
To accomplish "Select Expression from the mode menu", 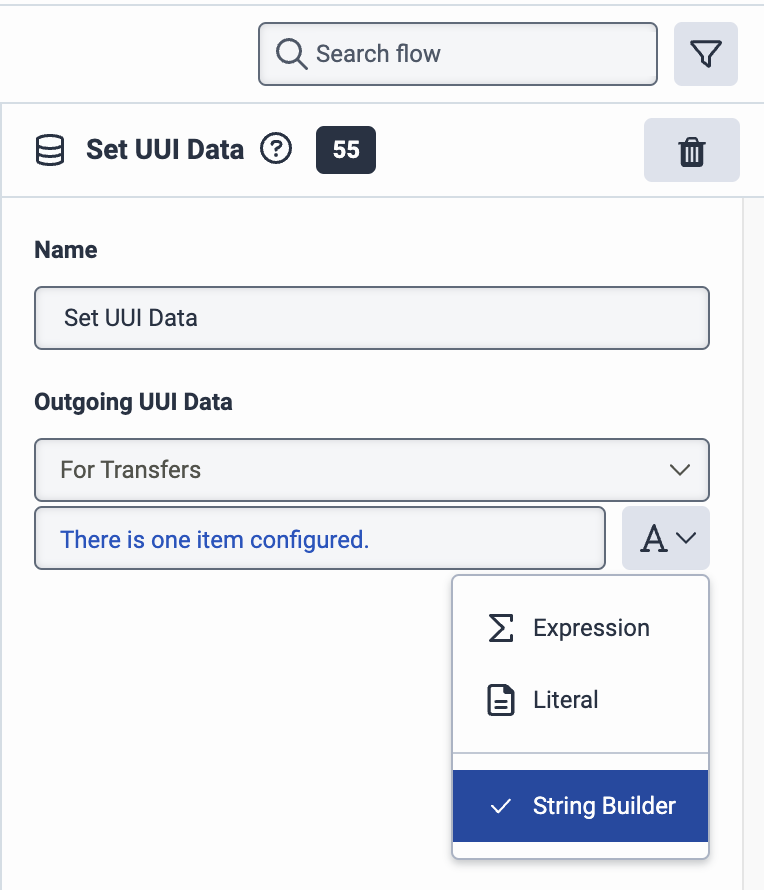I will [x=591, y=628].
